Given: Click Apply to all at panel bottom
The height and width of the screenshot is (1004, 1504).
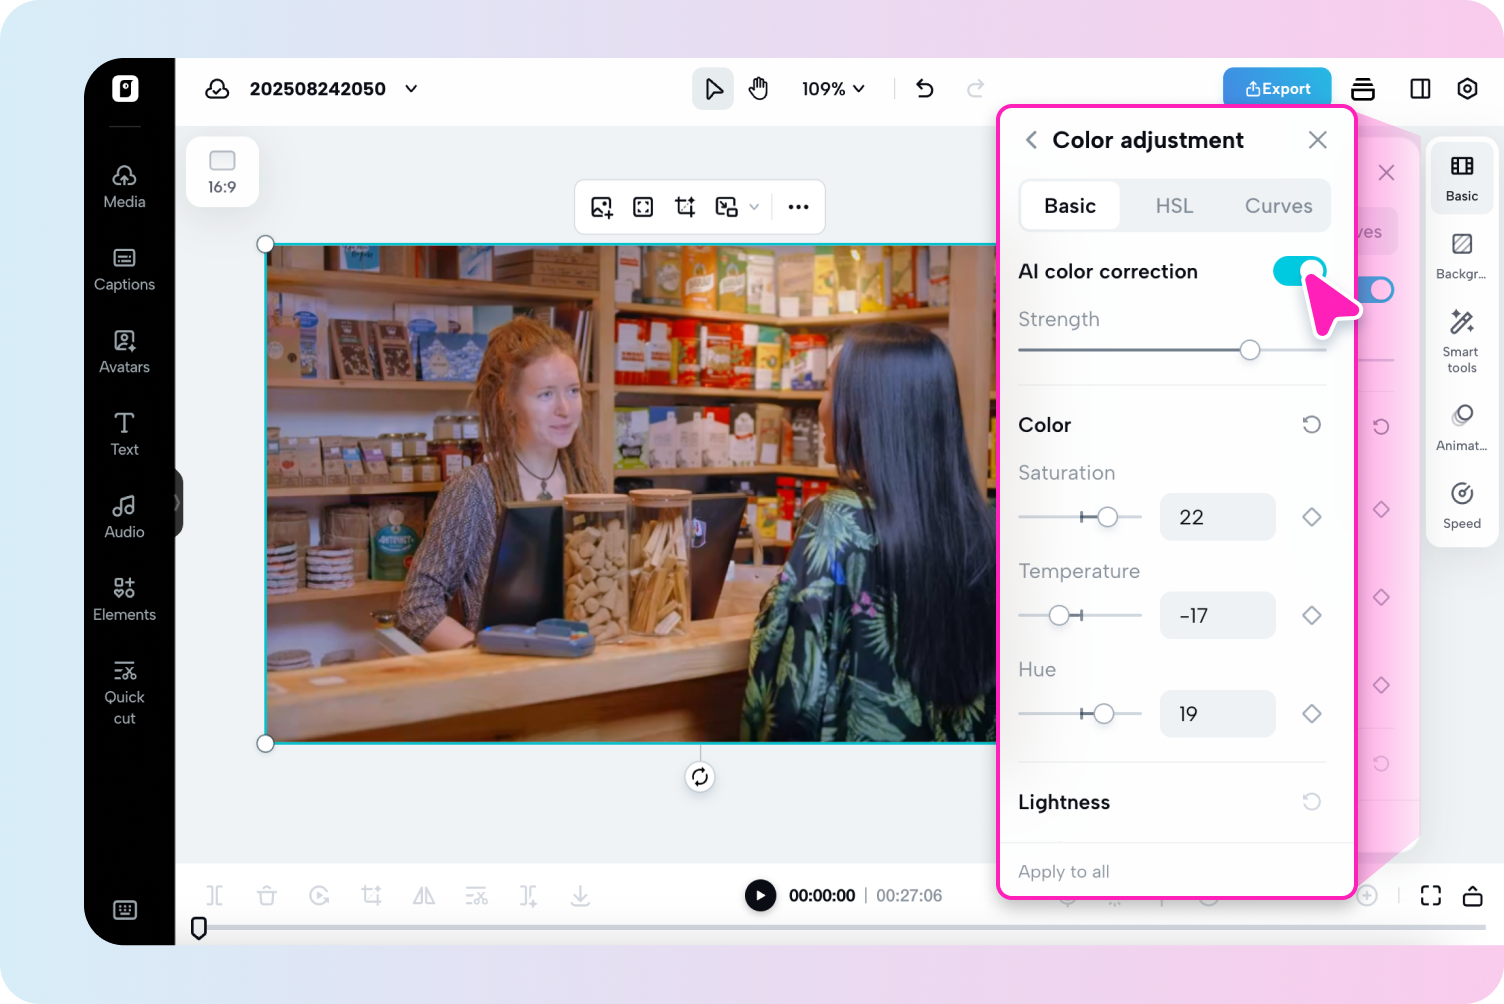Looking at the screenshot, I should pos(1063,871).
